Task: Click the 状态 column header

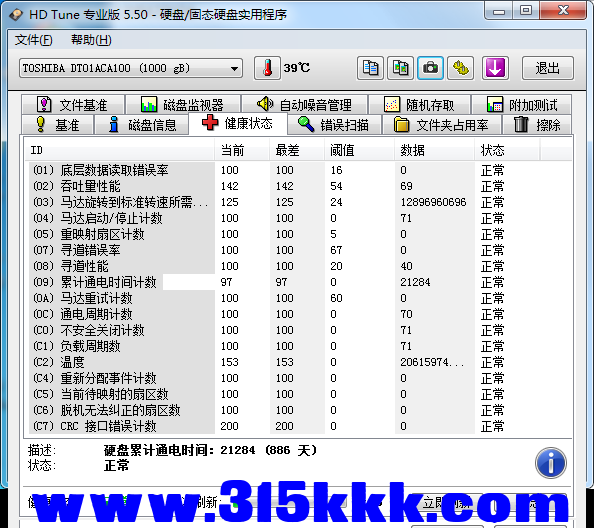Action: pos(507,150)
